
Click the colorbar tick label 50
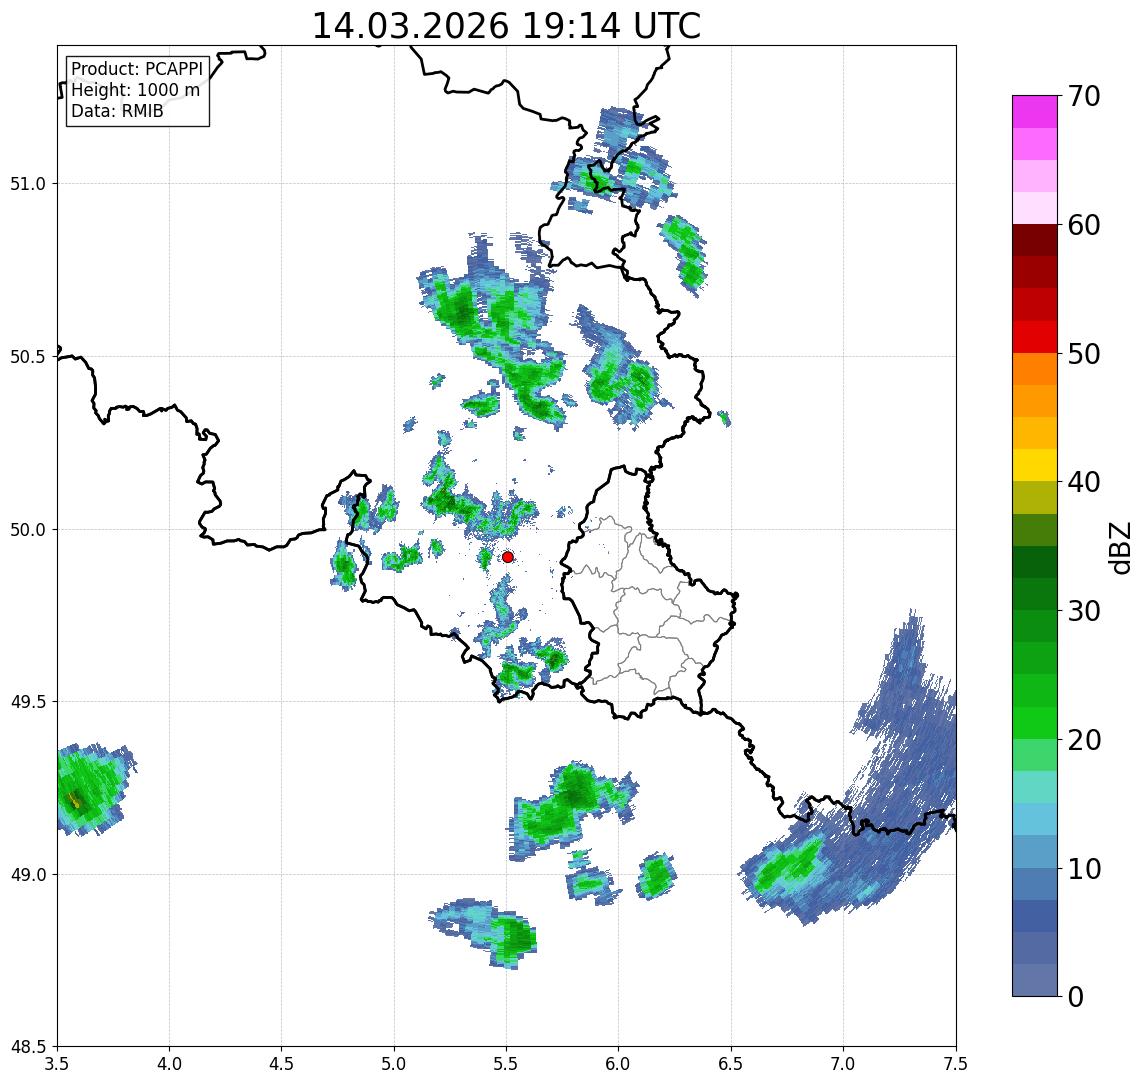[1084, 354]
